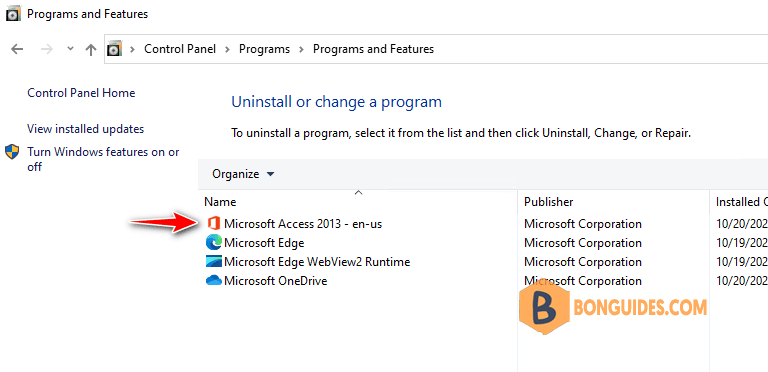Click the Microsoft Edge browser icon
Screen dimensions: 768x372
click(x=214, y=243)
